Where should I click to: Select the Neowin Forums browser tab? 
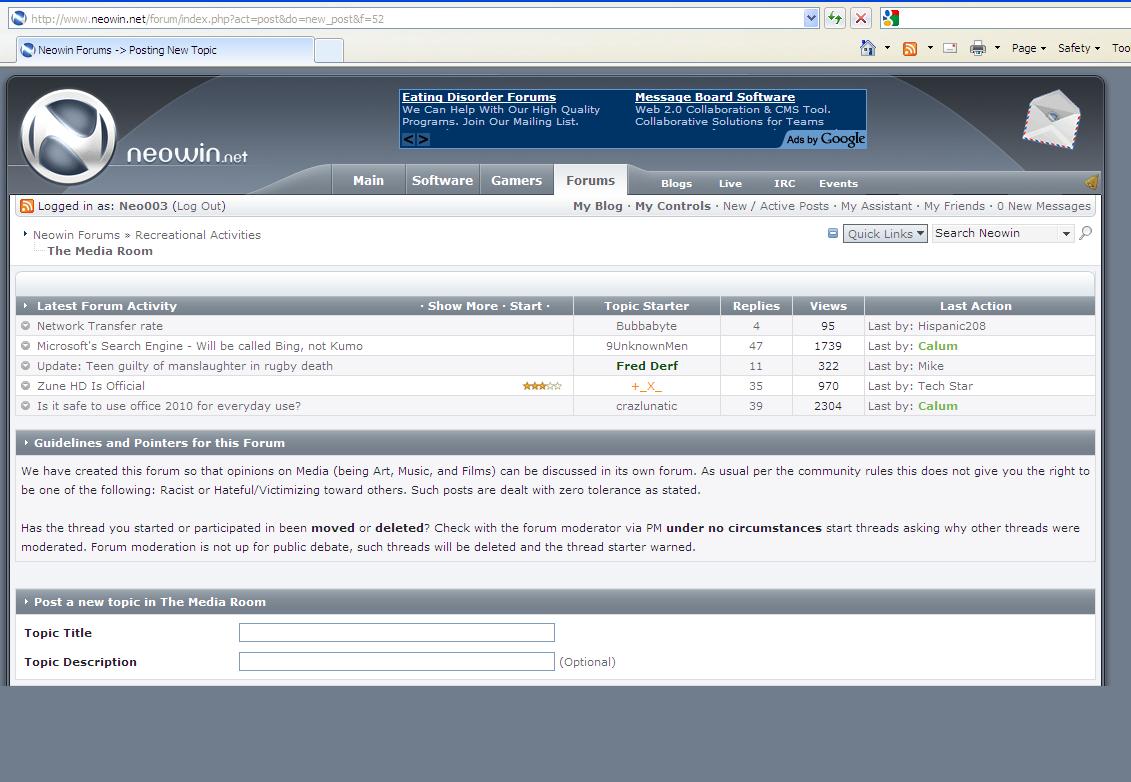coord(165,50)
